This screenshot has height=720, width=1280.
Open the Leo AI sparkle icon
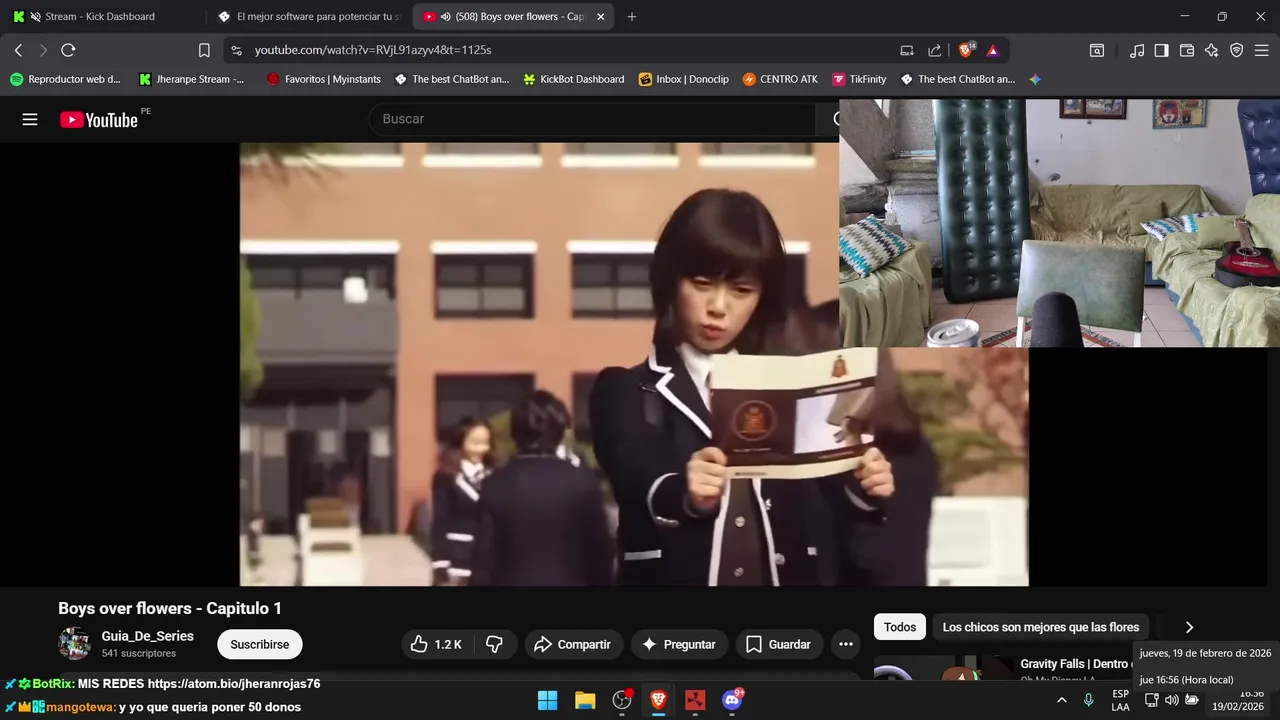coord(1212,50)
